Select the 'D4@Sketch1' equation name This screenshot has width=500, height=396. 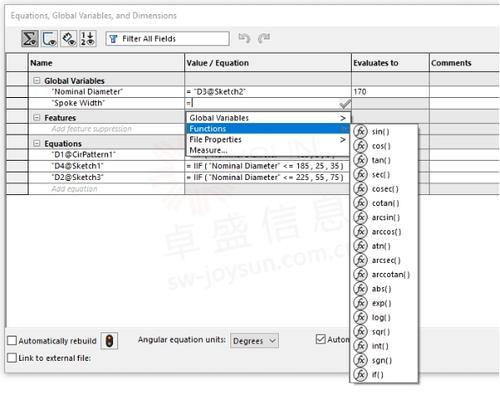78,166
